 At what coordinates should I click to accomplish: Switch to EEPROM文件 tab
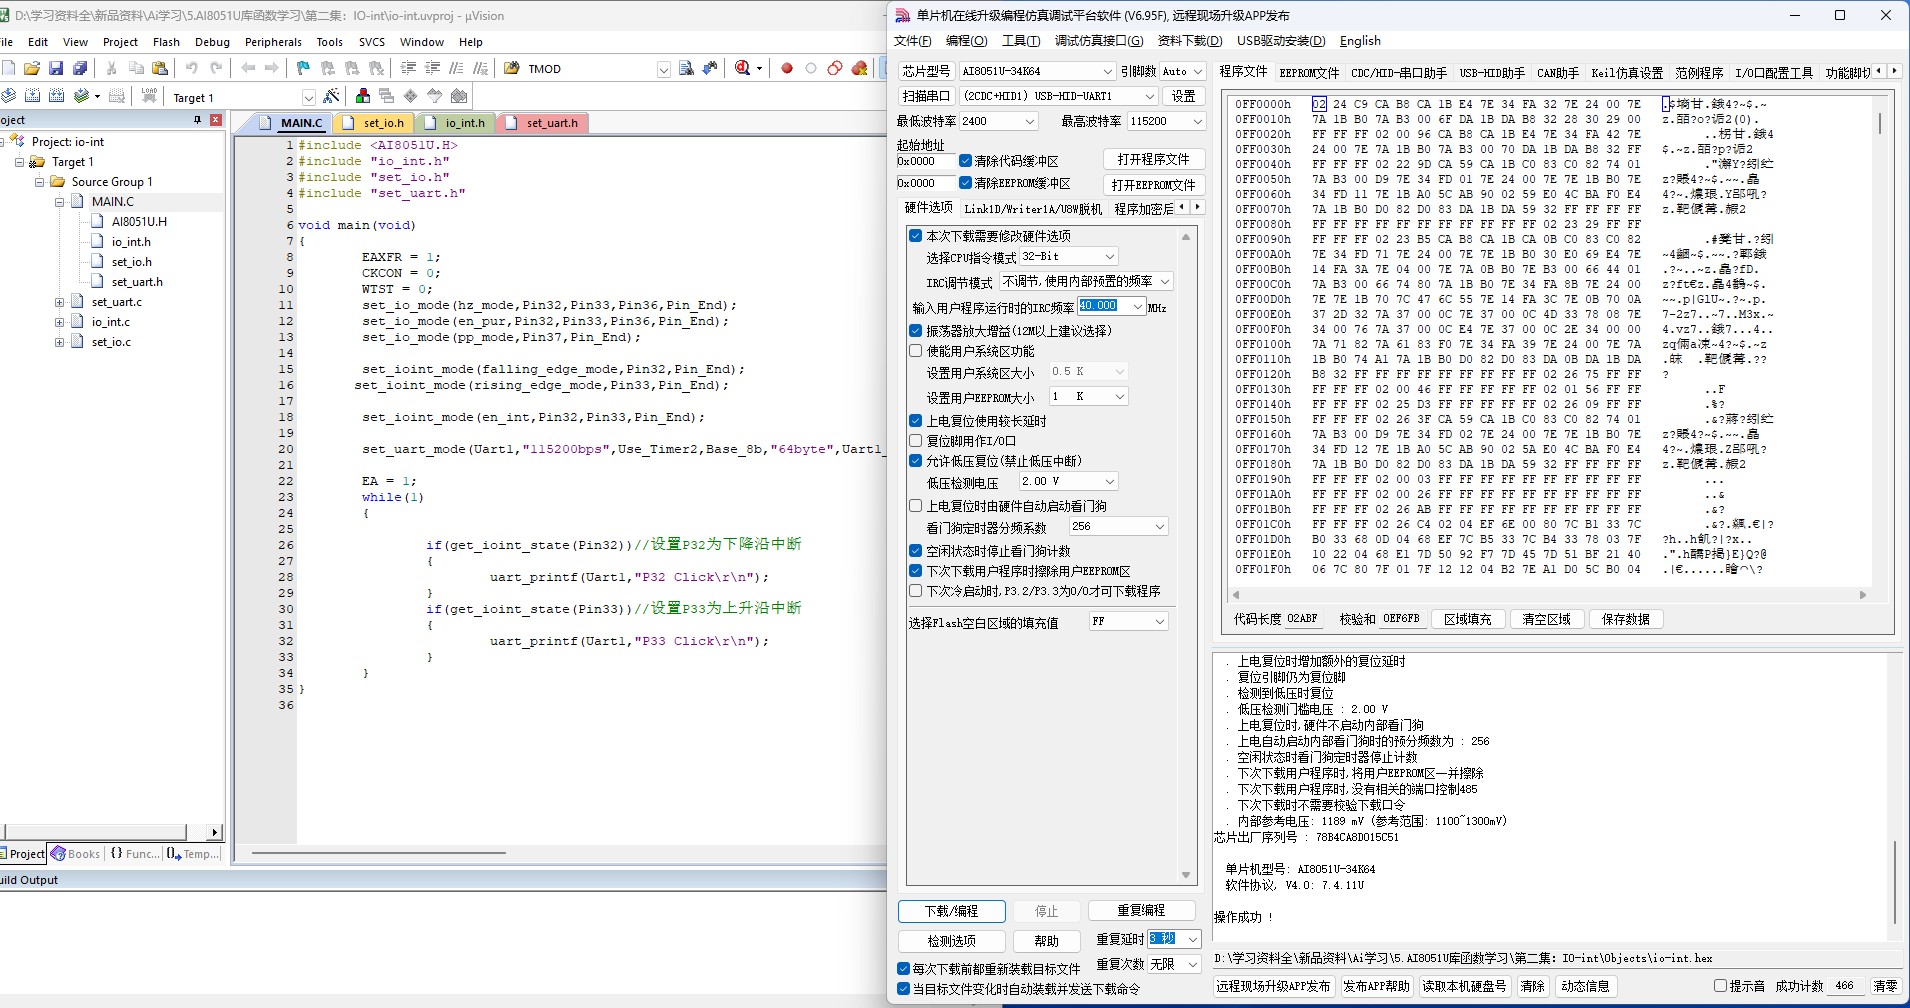[x=1309, y=73]
